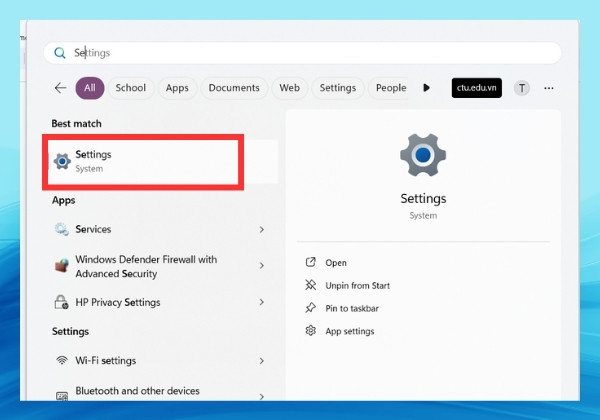Switch to the School filter tab

point(131,88)
